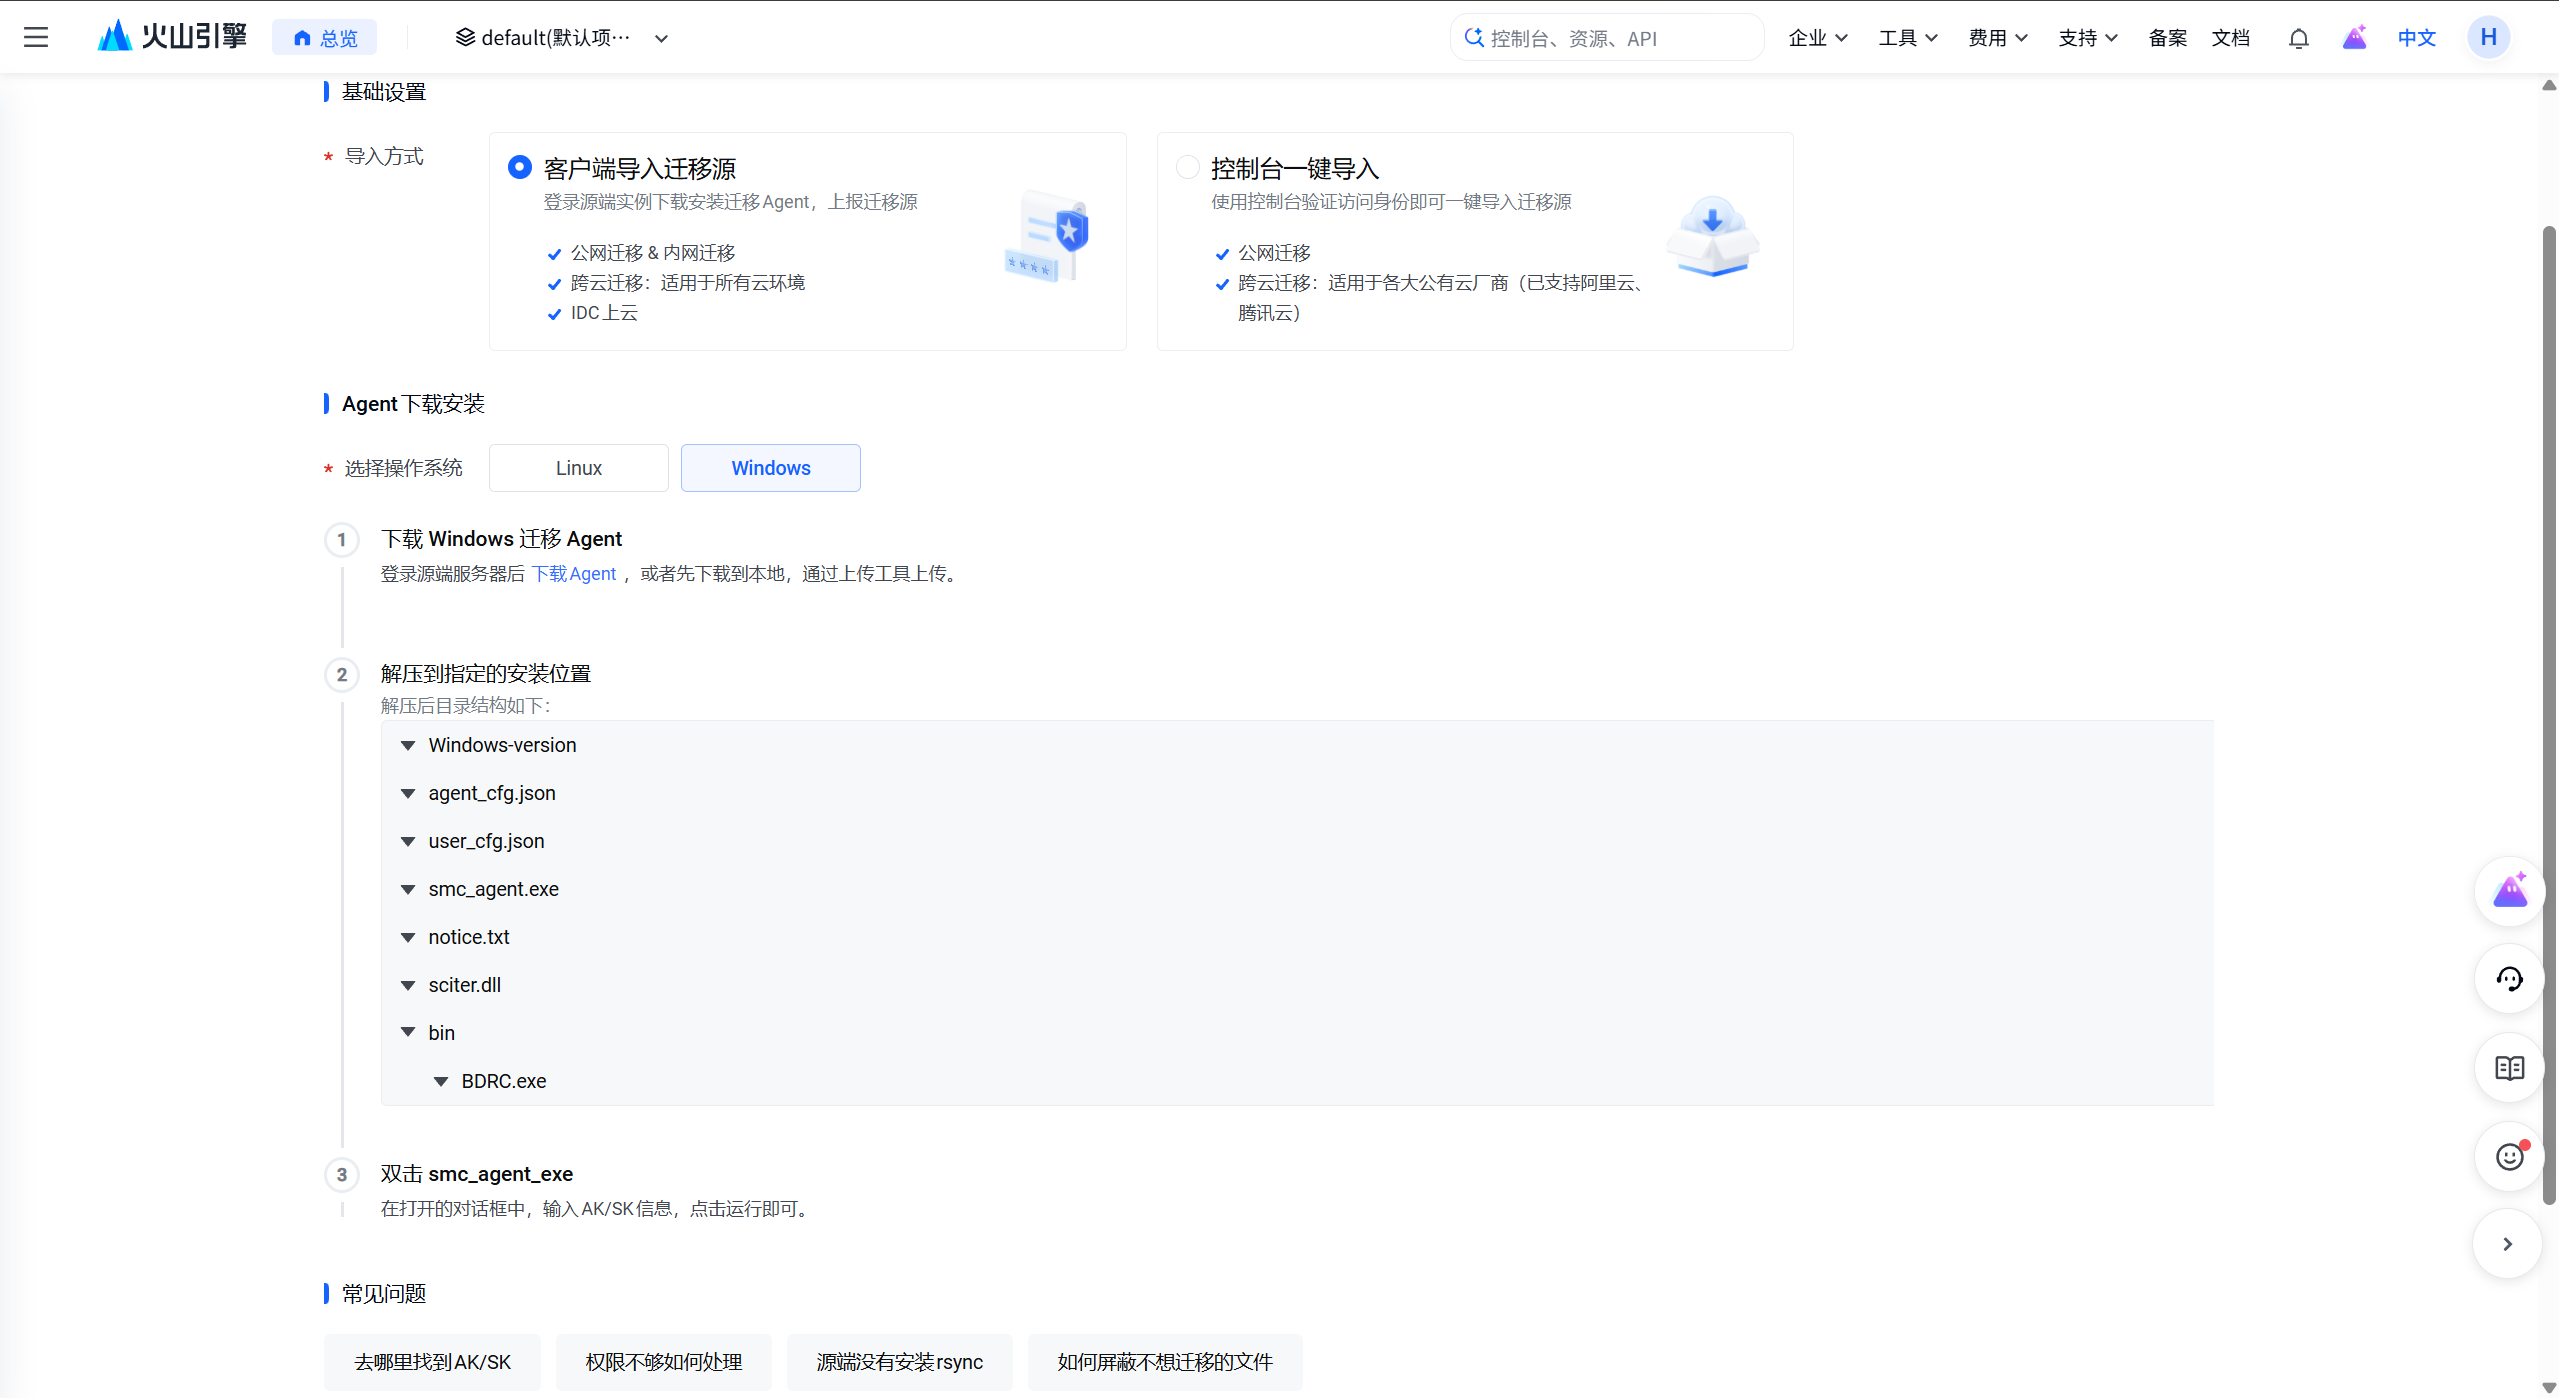This screenshot has height=1398, width=2559.
Task: Open FAQ 源端没有安装rsync
Action: coord(899,1362)
